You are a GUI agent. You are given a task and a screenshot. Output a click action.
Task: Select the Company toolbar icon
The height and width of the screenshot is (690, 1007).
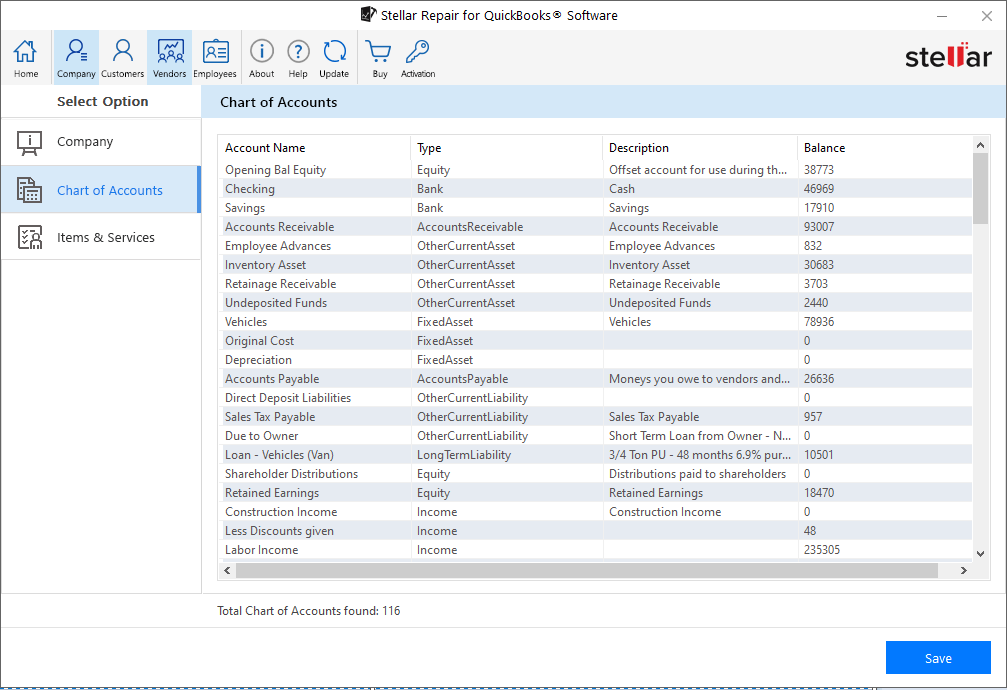pyautogui.click(x=76, y=58)
